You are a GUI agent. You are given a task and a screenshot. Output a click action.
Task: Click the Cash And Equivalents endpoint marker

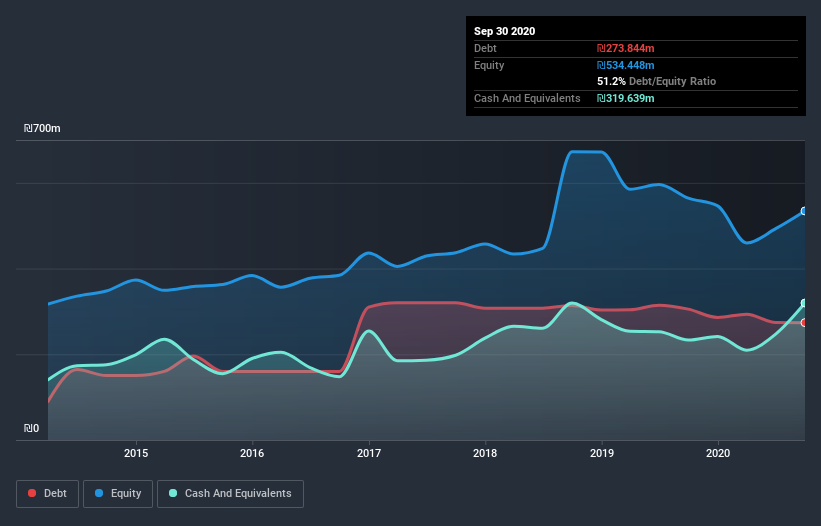pyautogui.click(x=804, y=303)
